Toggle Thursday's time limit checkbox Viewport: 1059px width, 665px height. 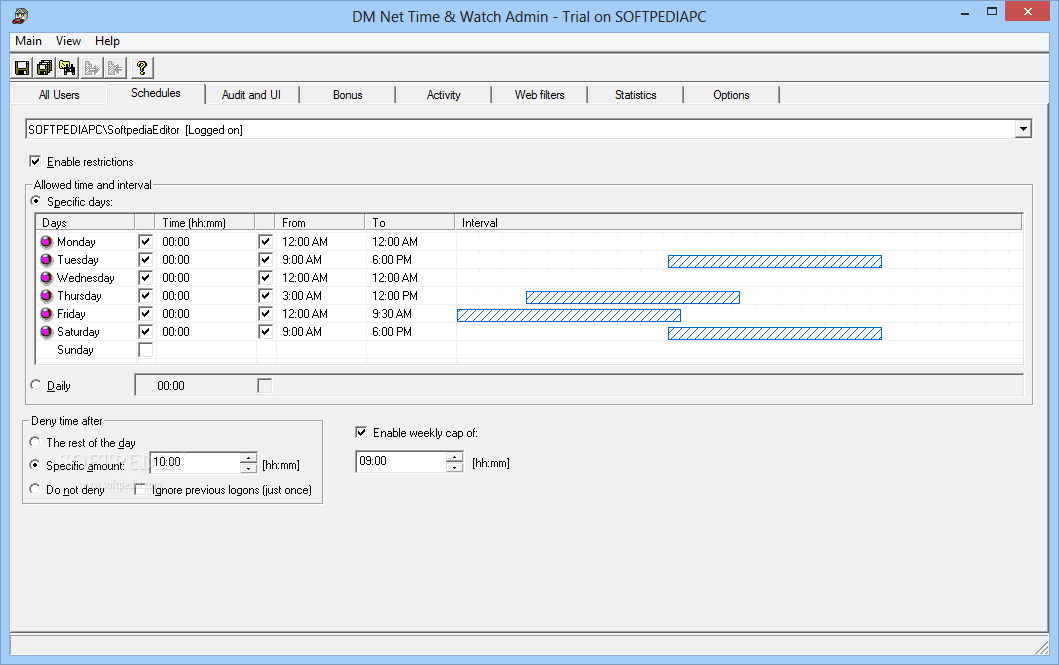[145, 296]
